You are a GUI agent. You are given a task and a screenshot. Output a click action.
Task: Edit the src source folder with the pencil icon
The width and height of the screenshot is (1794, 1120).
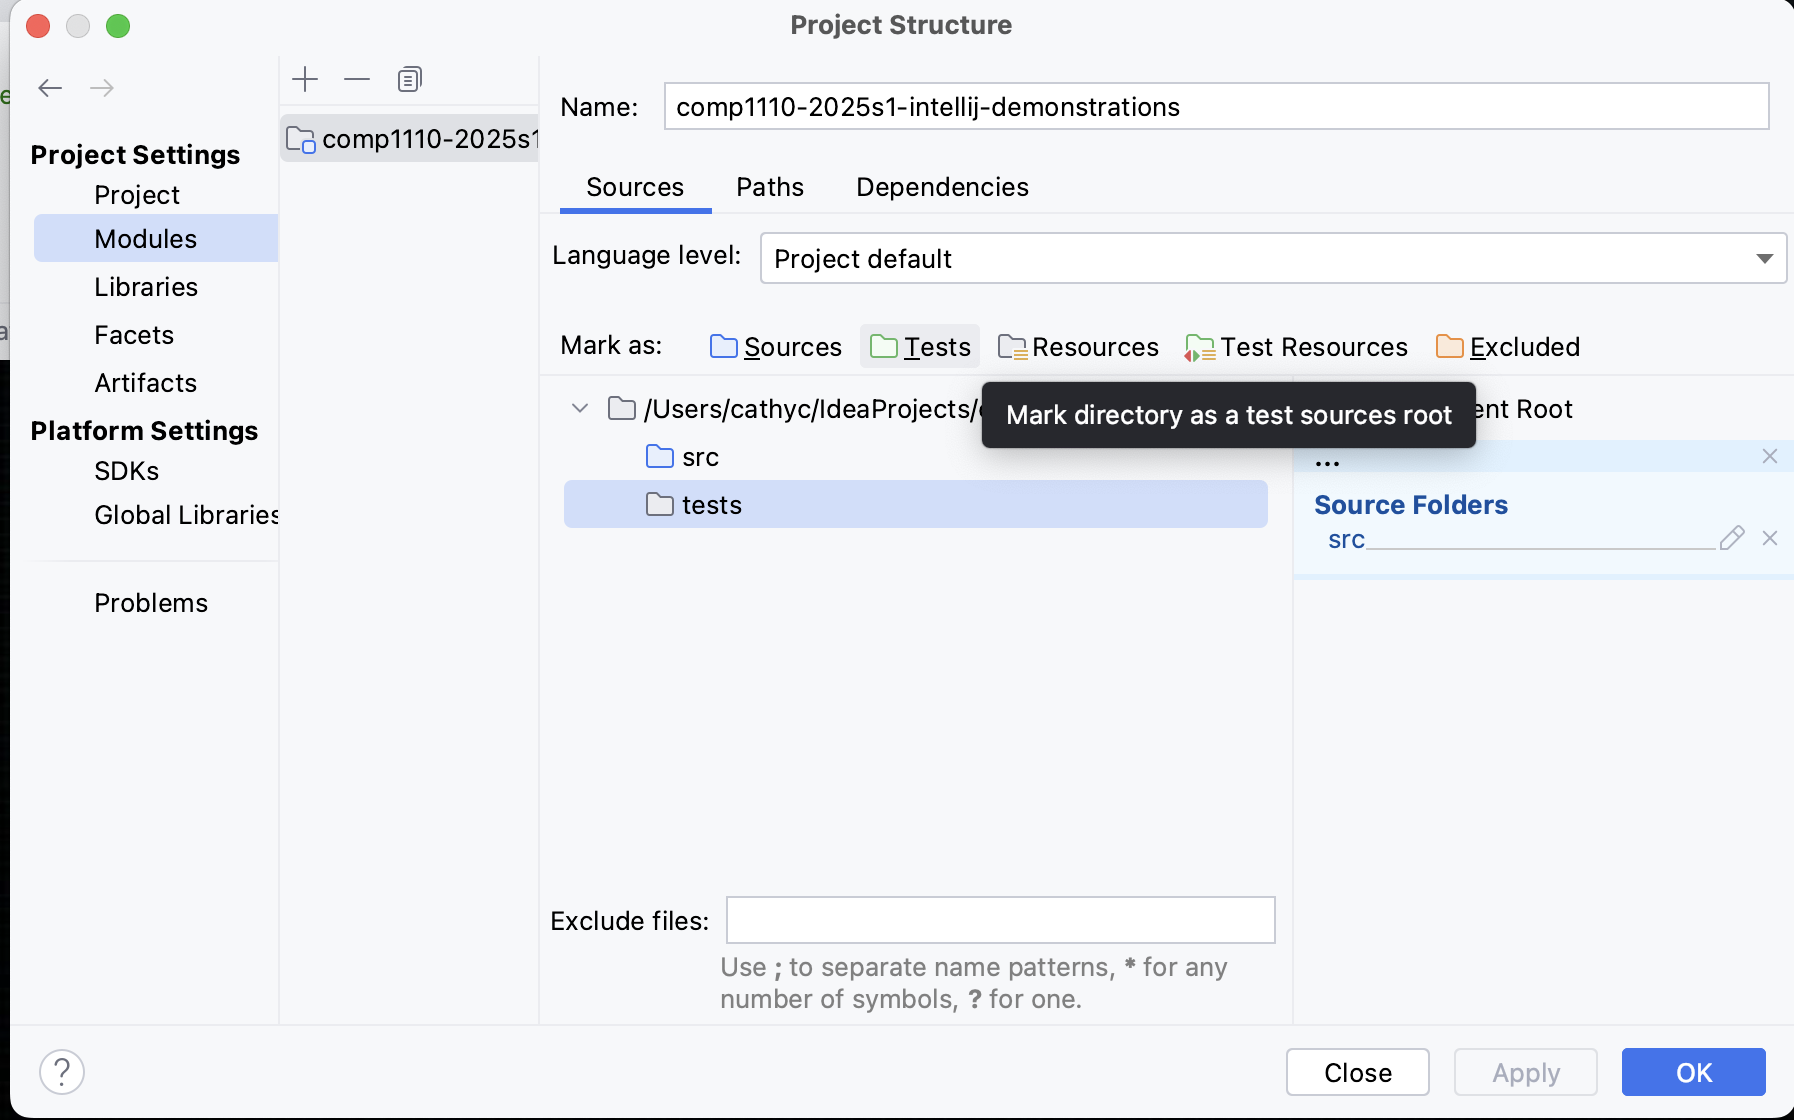tap(1731, 538)
